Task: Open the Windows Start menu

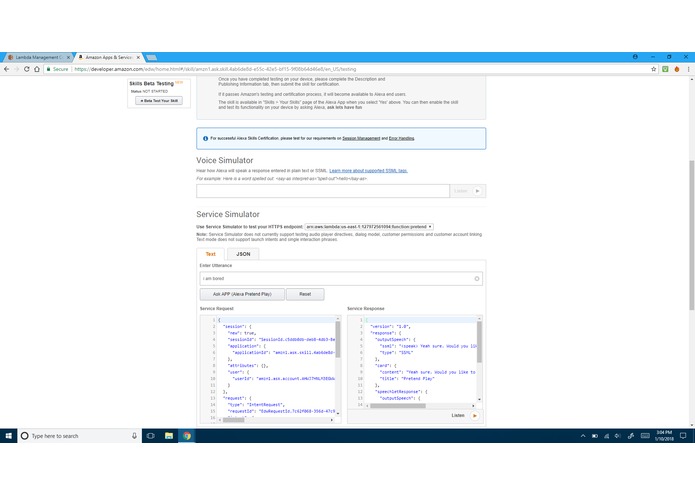Action: click(8, 436)
